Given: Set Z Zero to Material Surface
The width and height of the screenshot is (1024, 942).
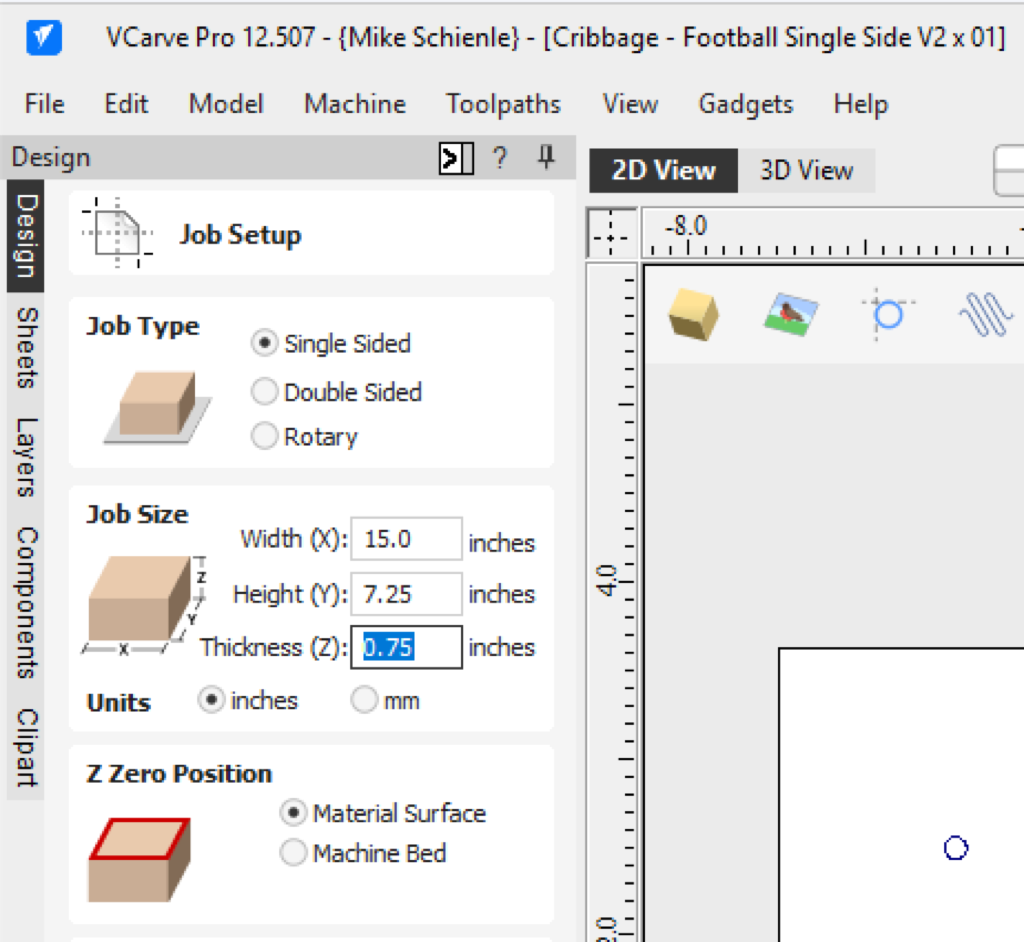Looking at the screenshot, I should point(383,813).
